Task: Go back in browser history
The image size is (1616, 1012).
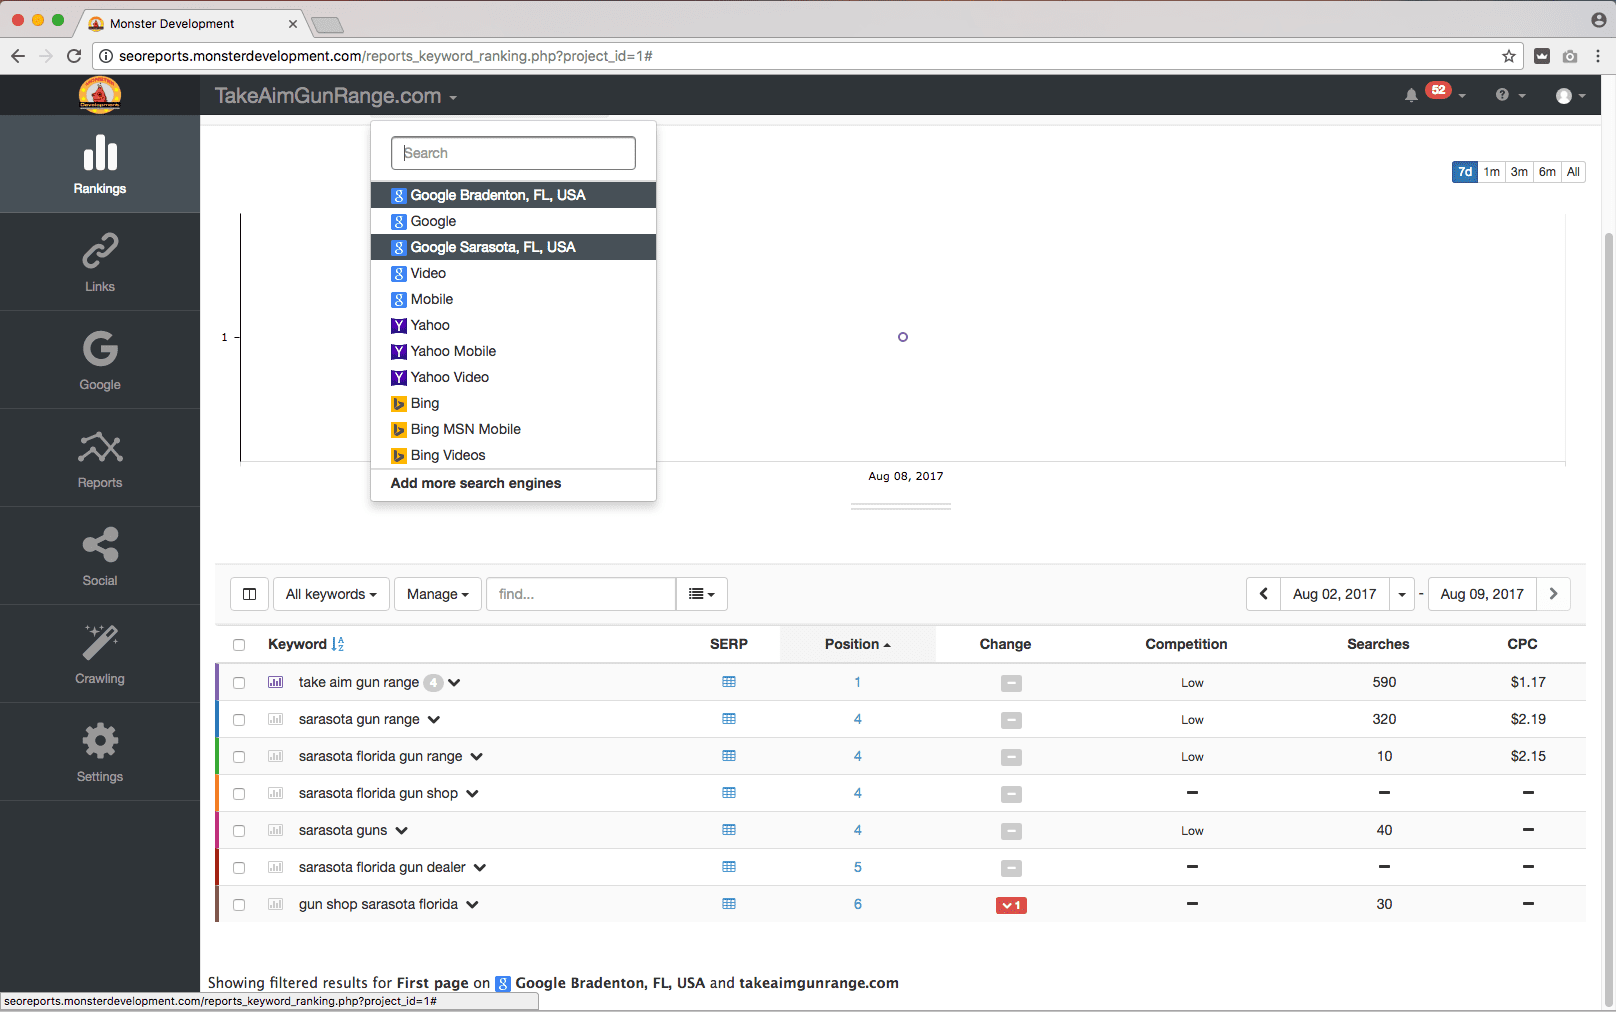Action: pyautogui.click(x=18, y=56)
